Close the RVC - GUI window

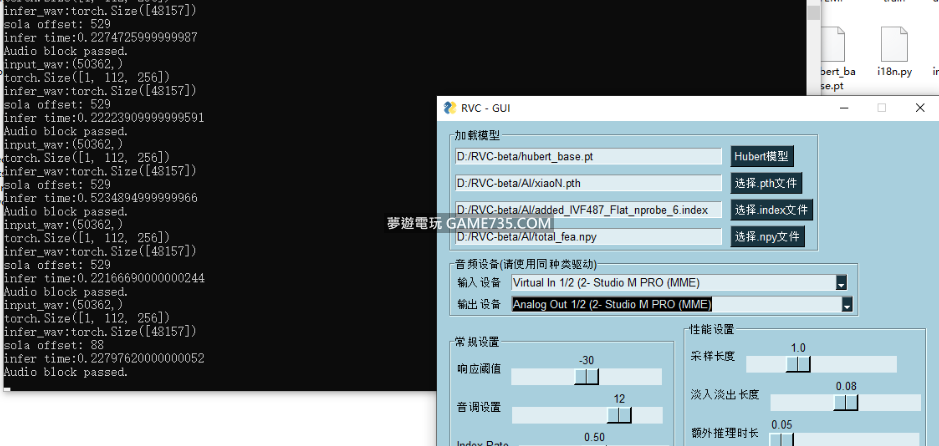[x=920, y=108]
